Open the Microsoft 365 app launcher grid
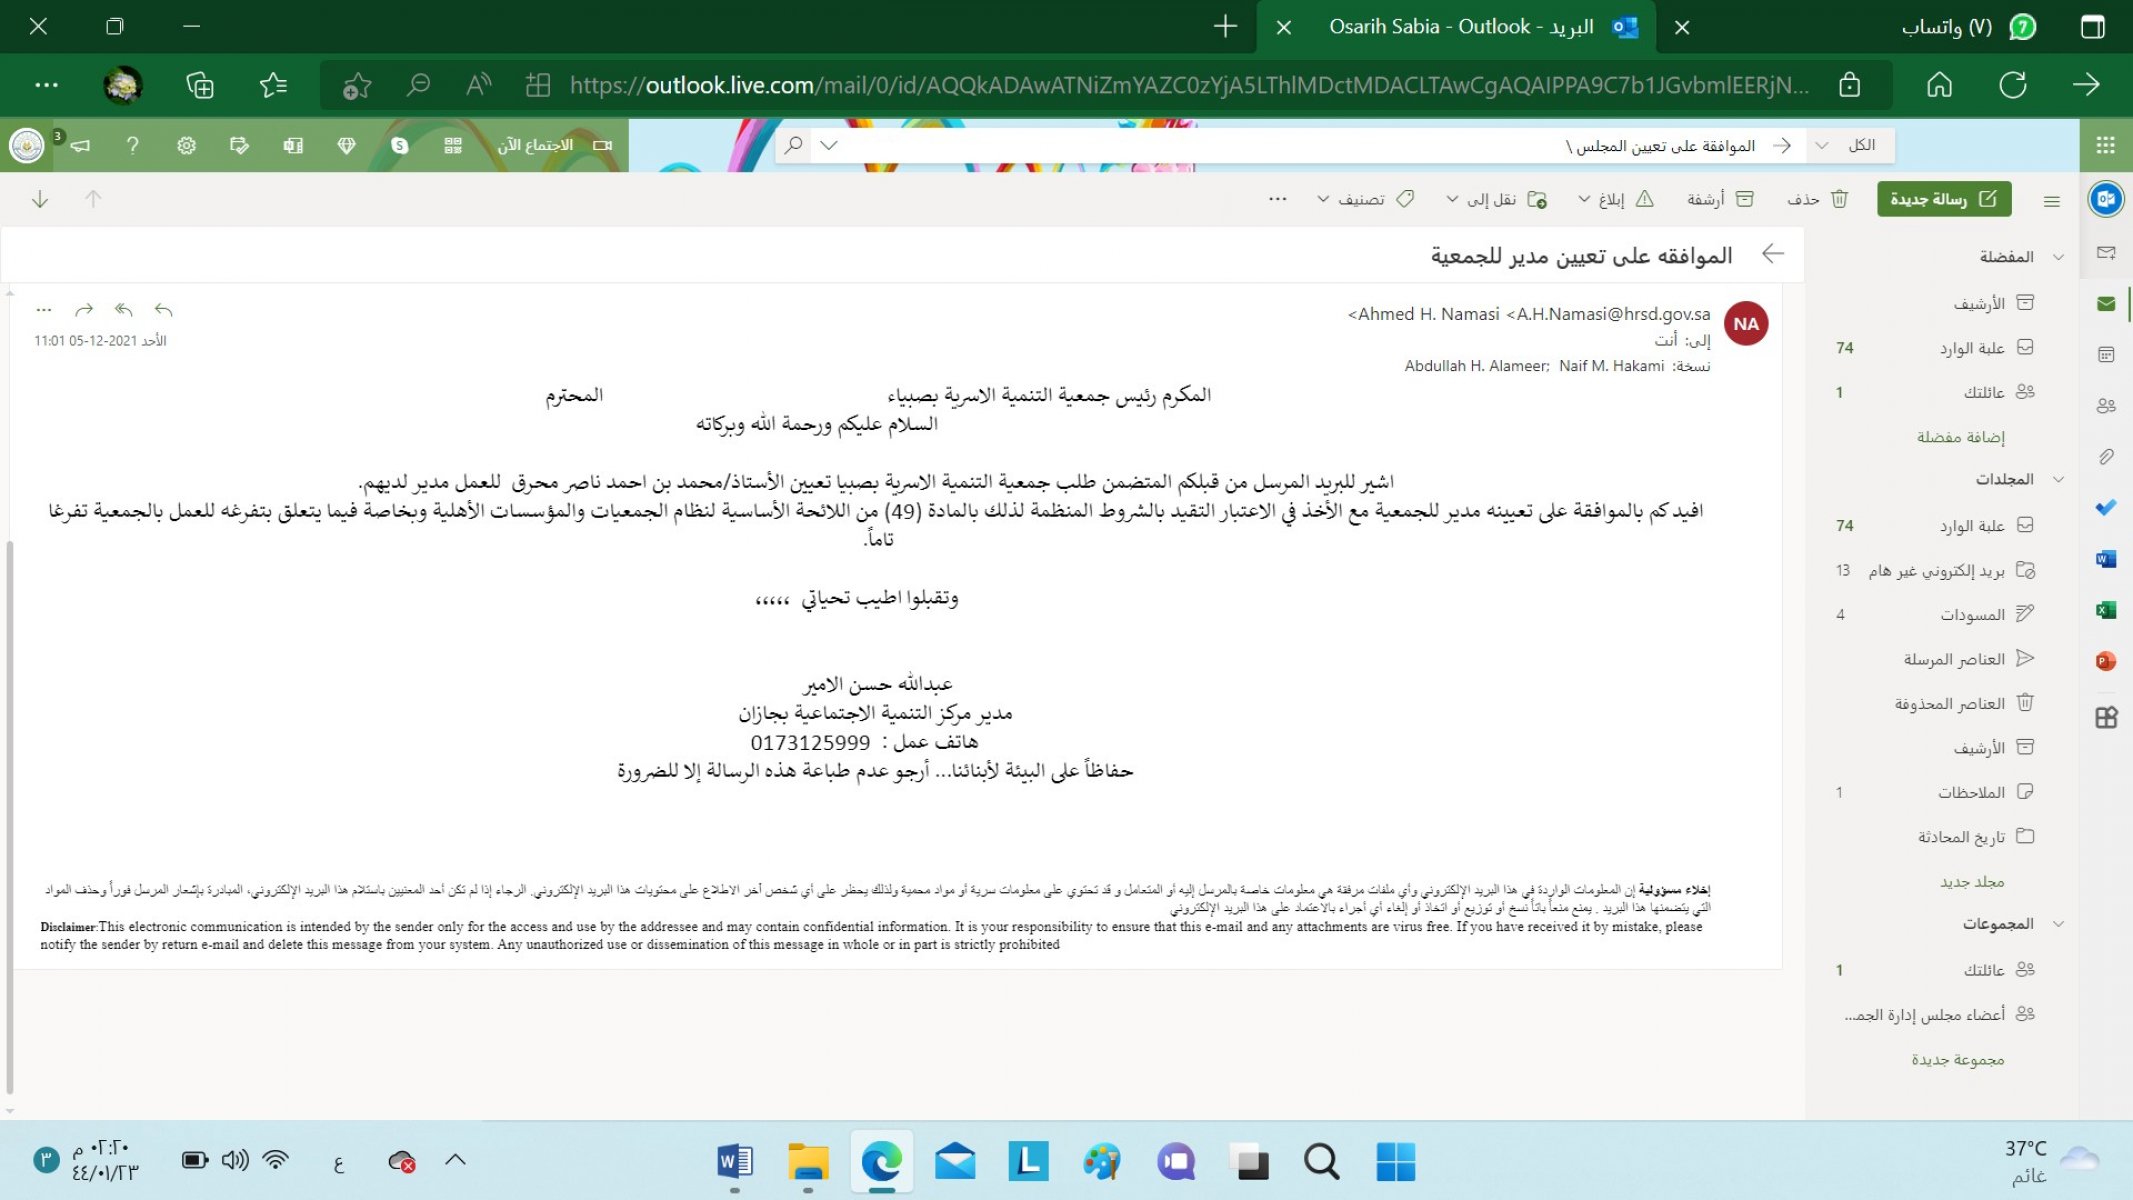 (x=2105, y=146)
